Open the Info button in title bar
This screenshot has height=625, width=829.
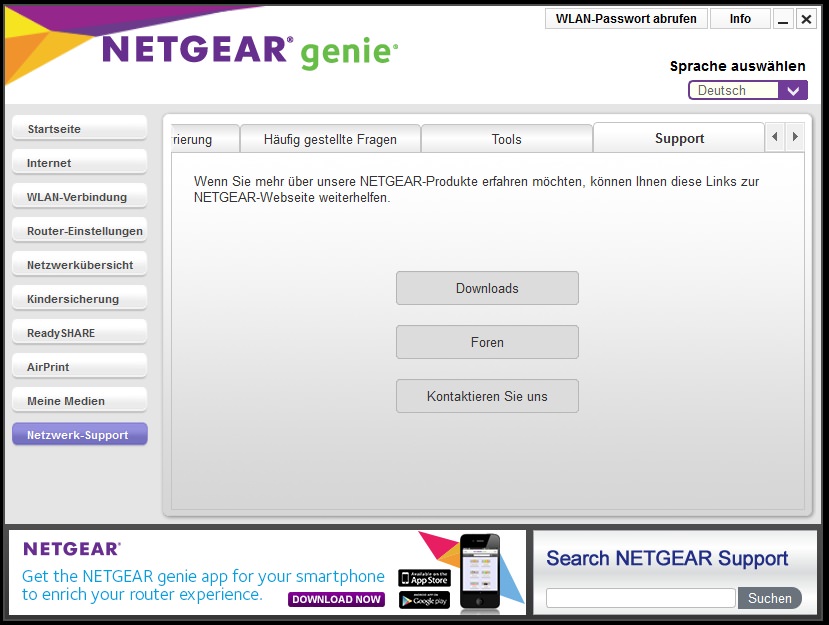[740, 19]
